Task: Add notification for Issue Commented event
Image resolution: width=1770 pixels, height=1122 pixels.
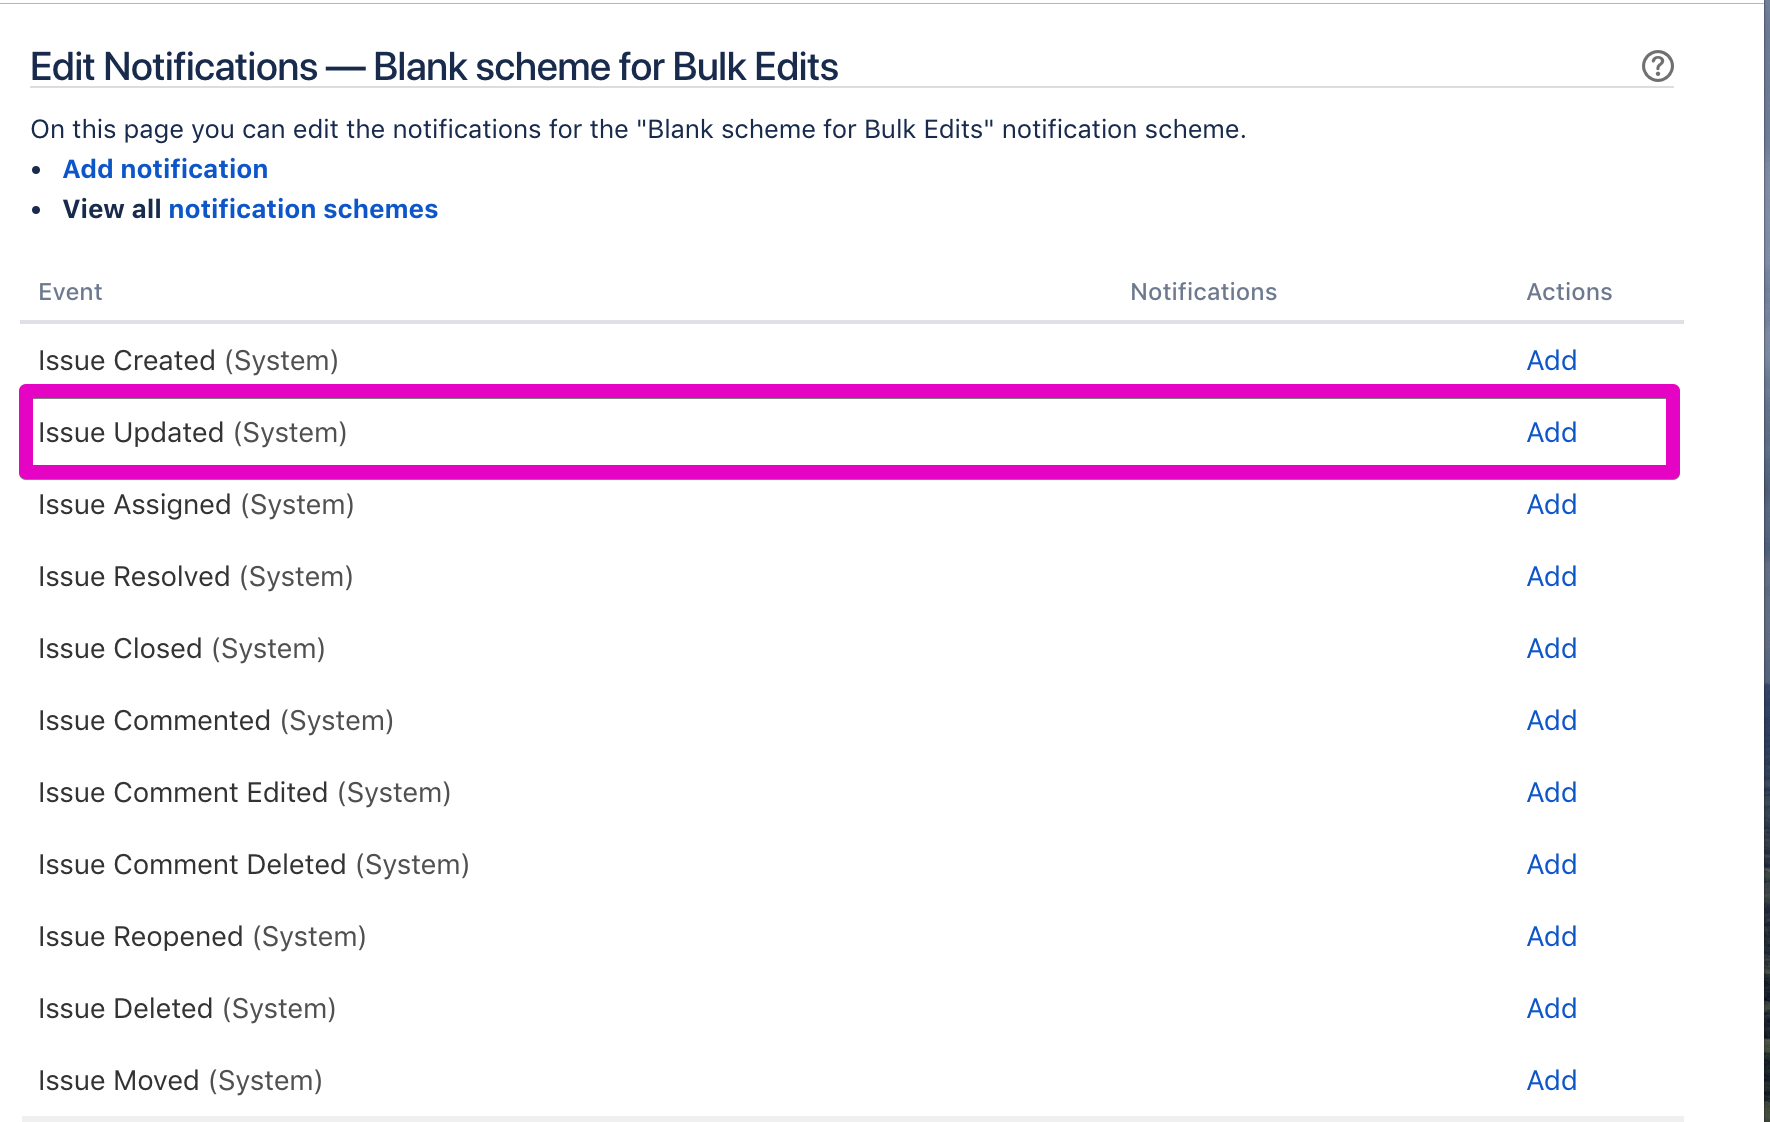Action: [x=1551, y=721]
